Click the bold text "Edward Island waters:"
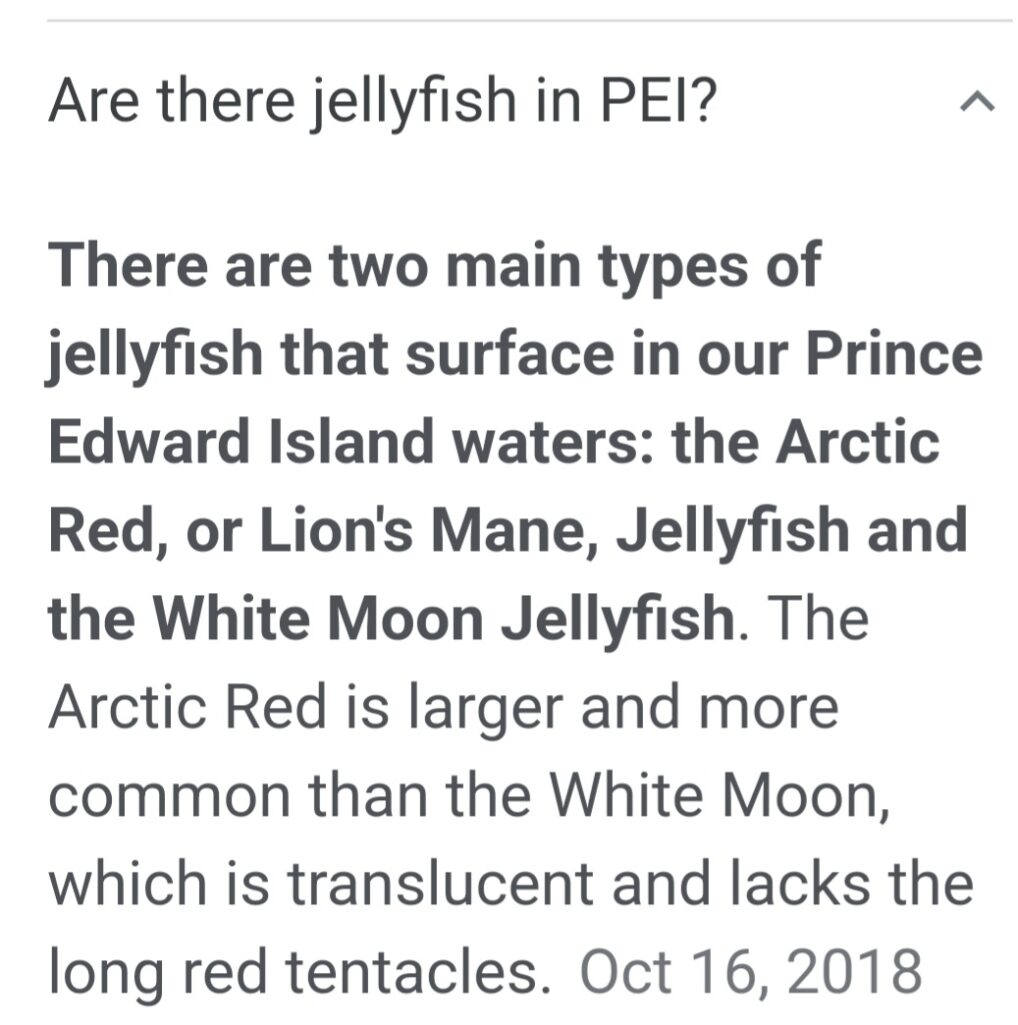 351,442
